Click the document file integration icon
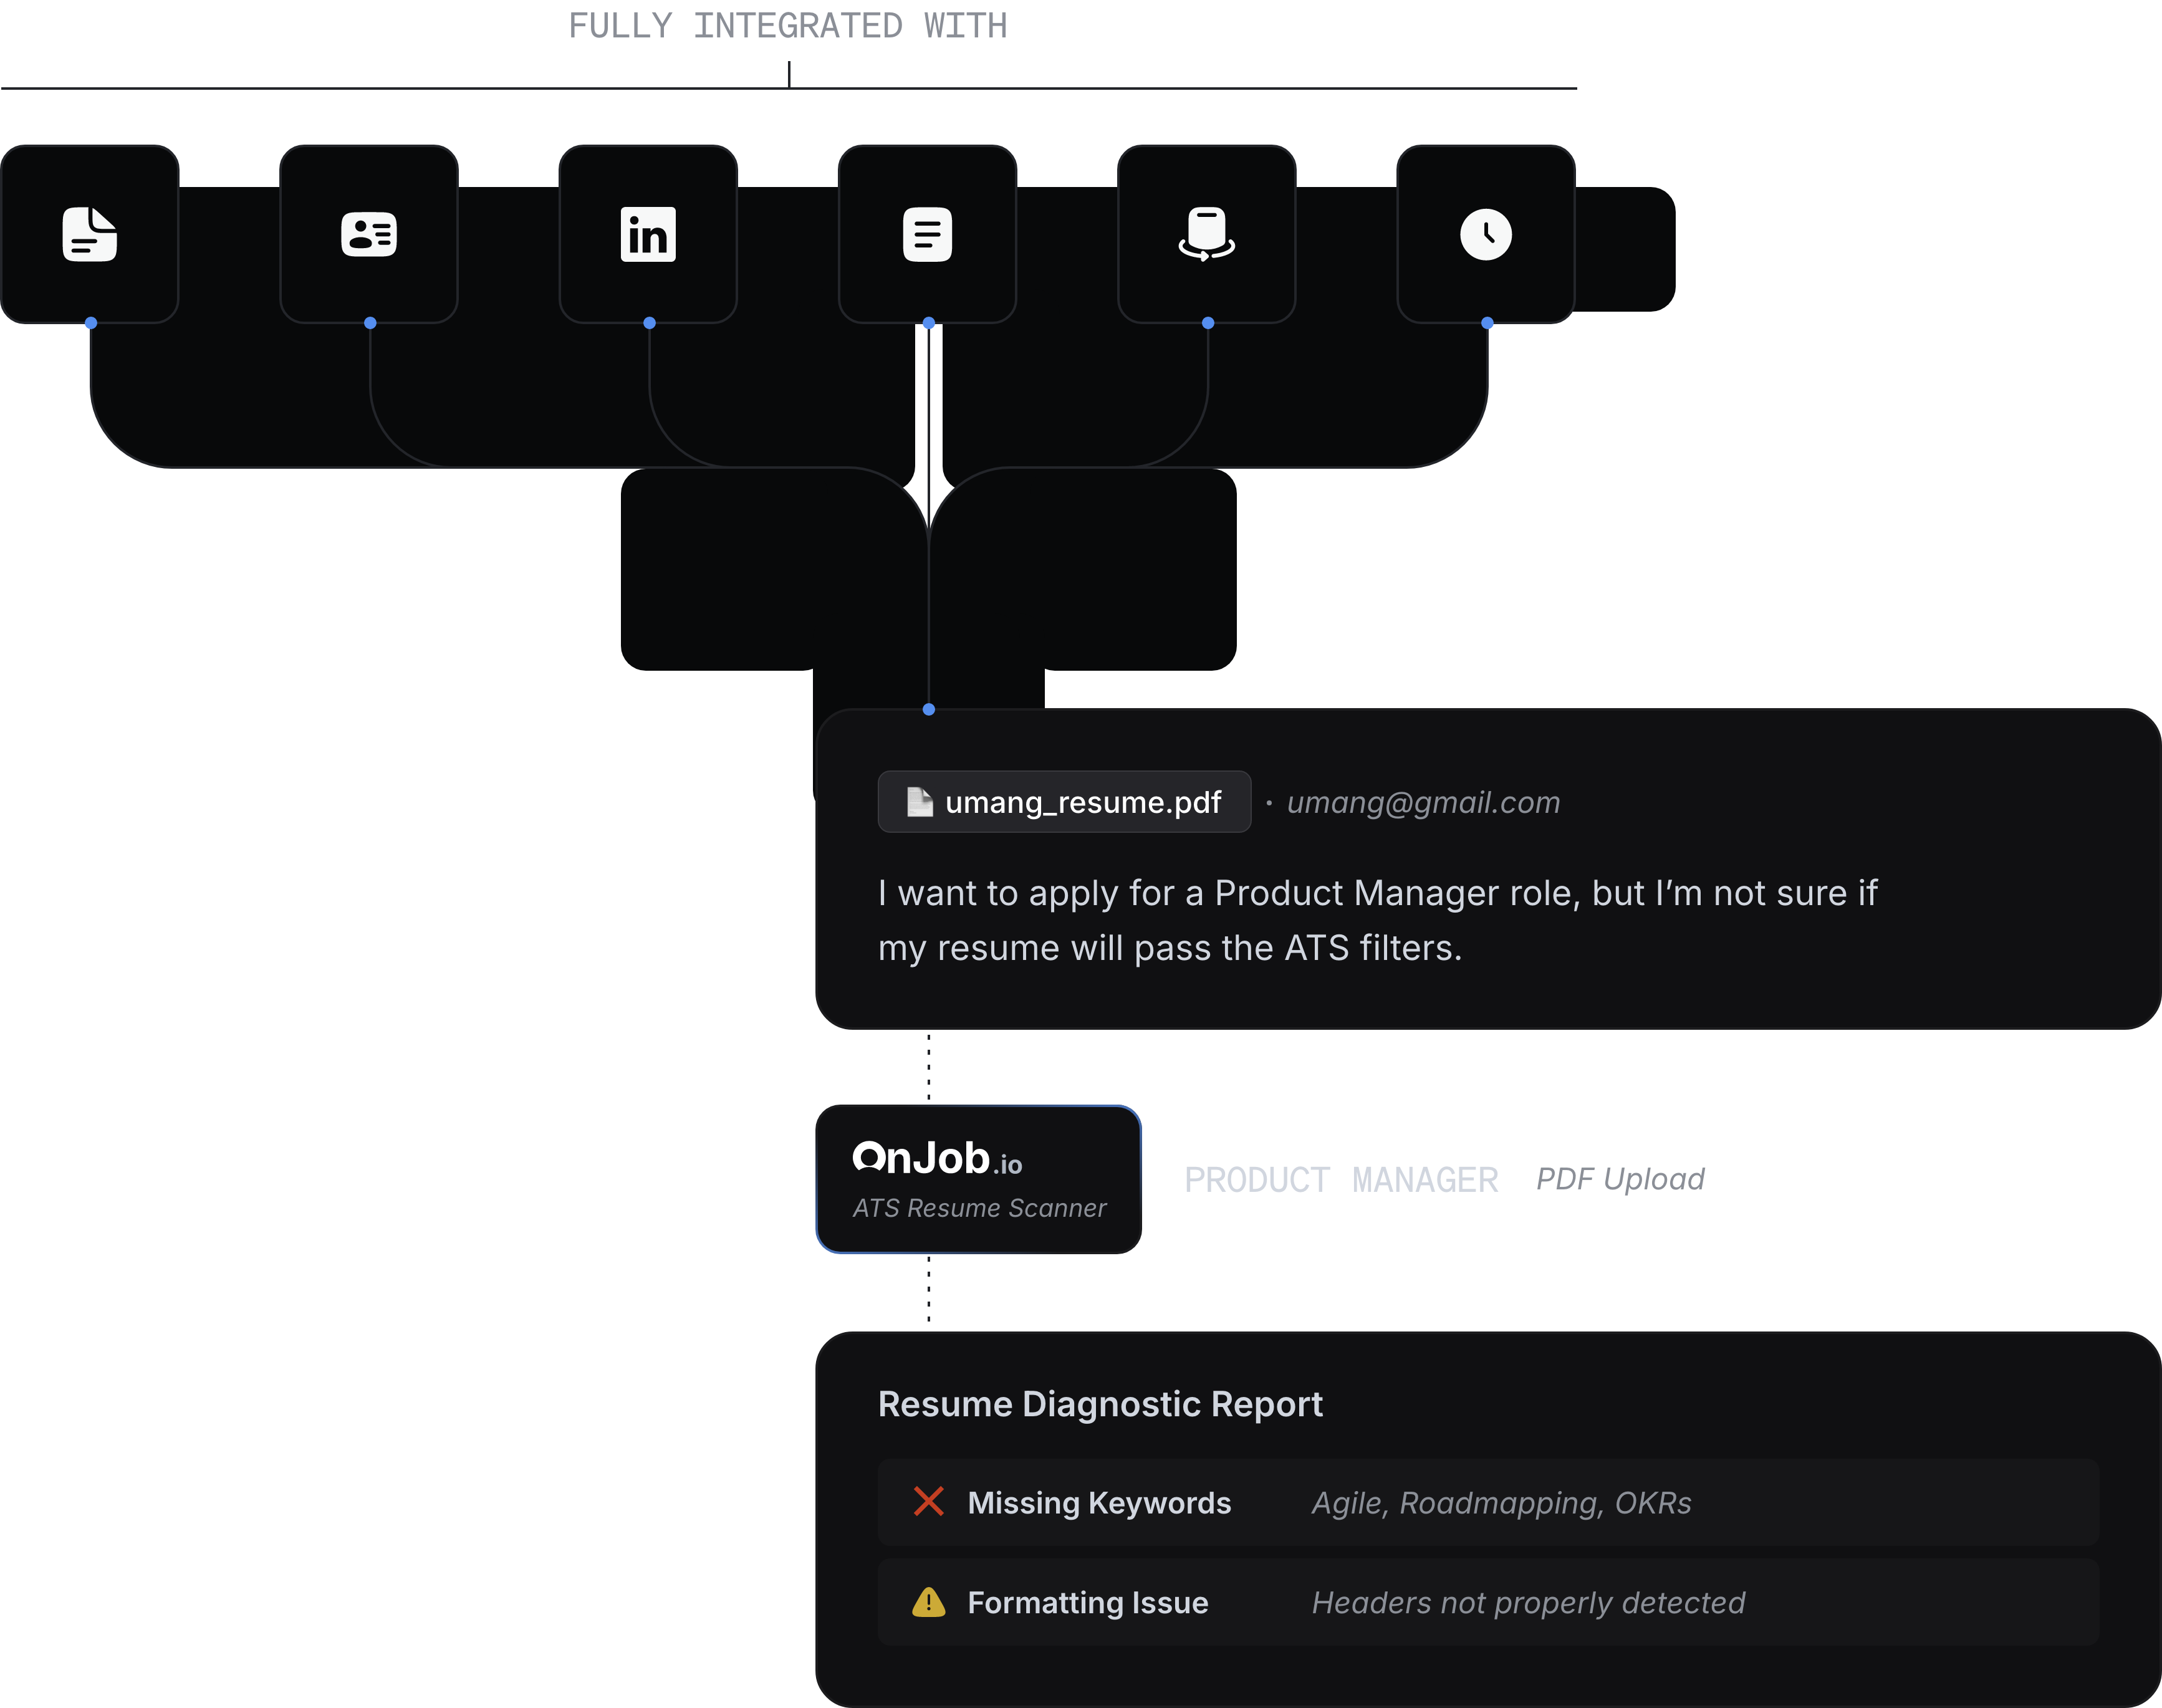The width and height of the screenshot is (2162, 1708). tap(90, 234)
